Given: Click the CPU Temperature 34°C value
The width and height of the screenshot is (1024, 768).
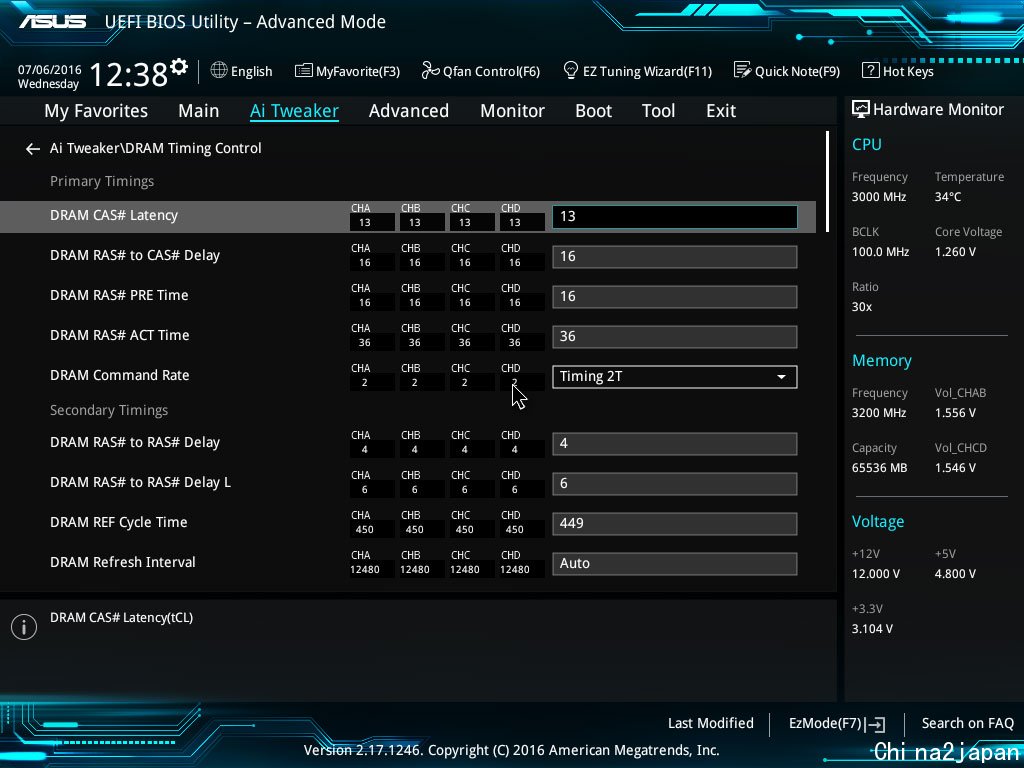Looking at the screenshot, I should point(948,197).
